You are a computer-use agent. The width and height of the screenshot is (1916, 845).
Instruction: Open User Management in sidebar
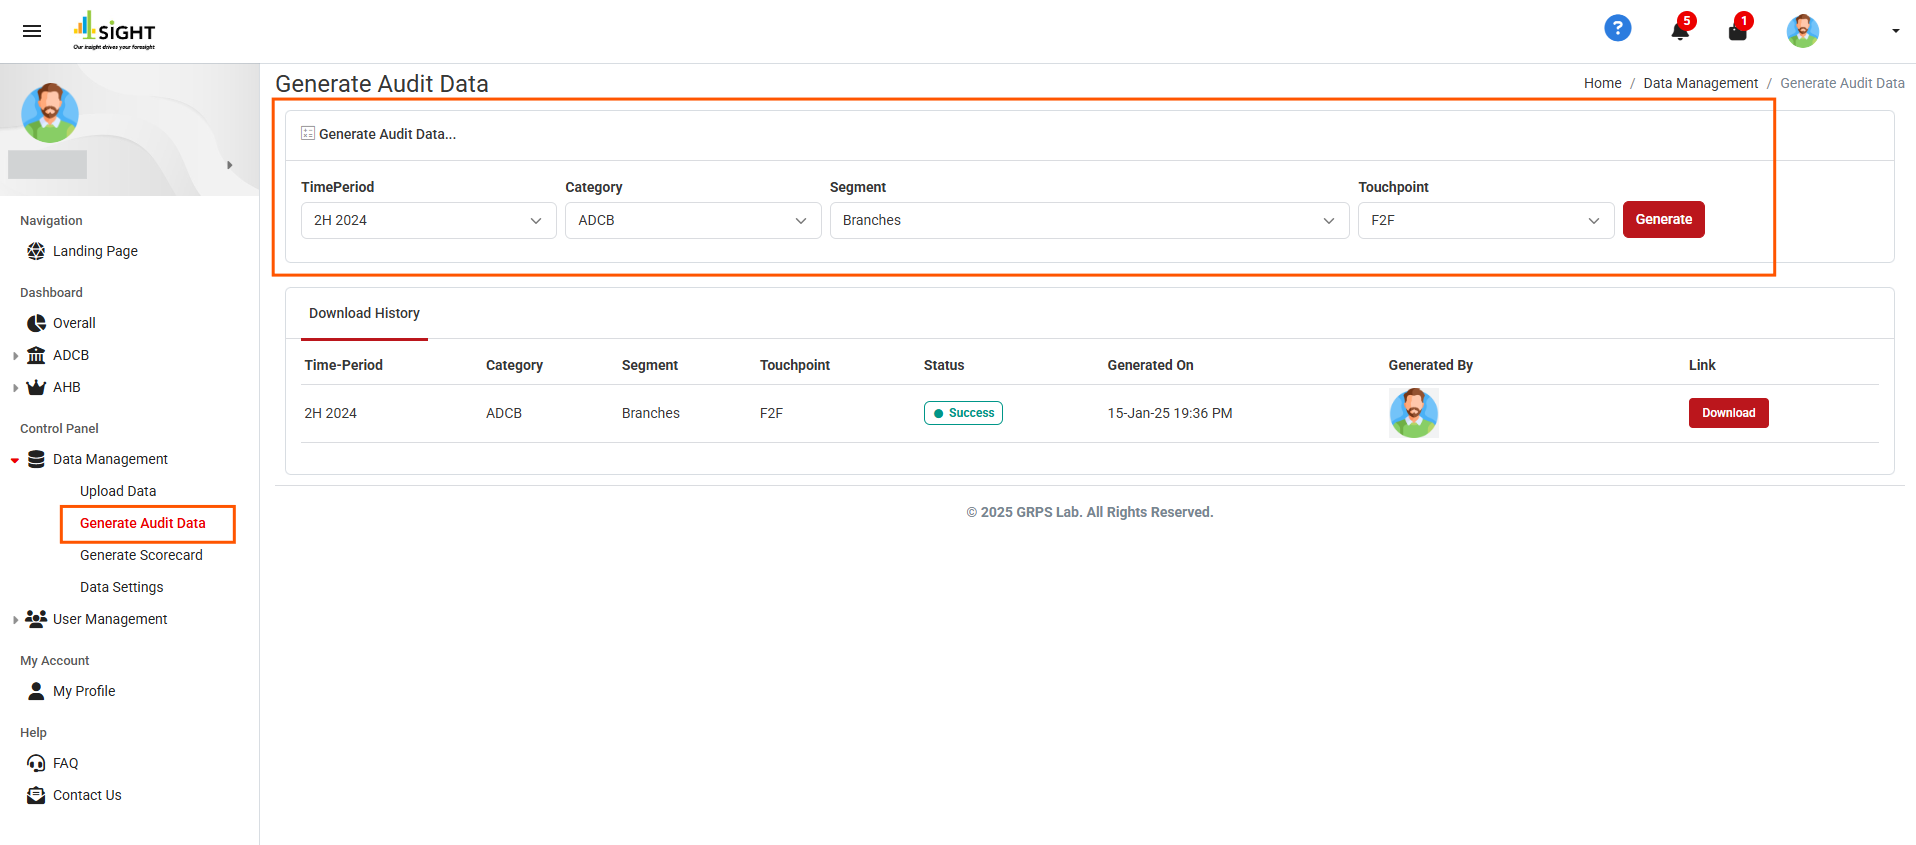click(x=110, y=619)
